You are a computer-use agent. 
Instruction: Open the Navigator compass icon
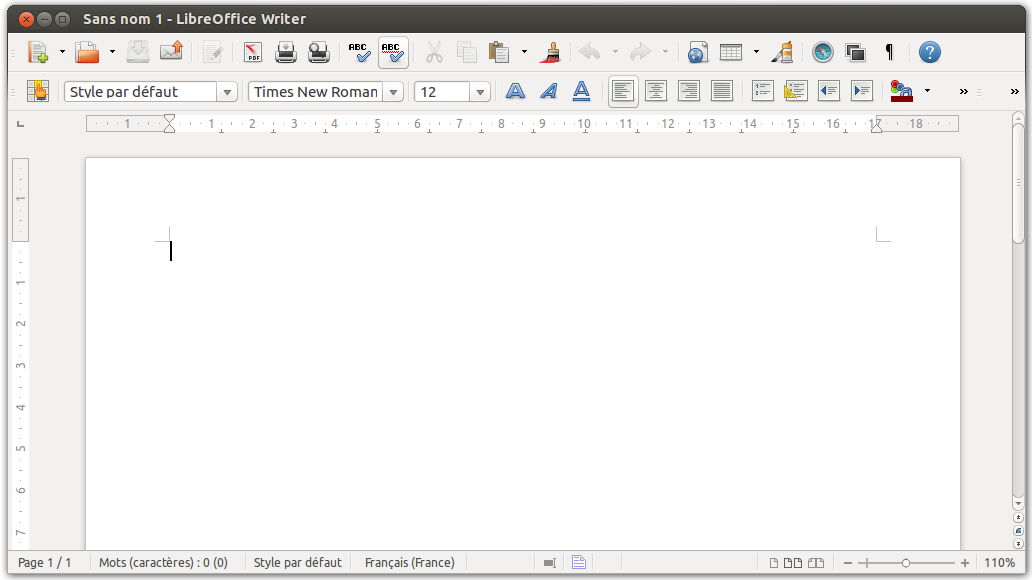point(823,52)
